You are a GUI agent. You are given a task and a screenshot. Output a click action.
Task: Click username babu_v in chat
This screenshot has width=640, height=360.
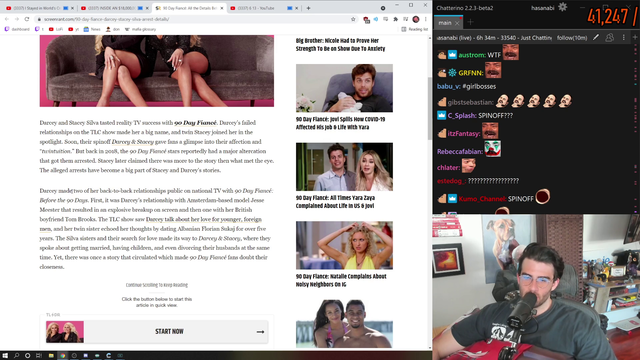click(449, 86)
